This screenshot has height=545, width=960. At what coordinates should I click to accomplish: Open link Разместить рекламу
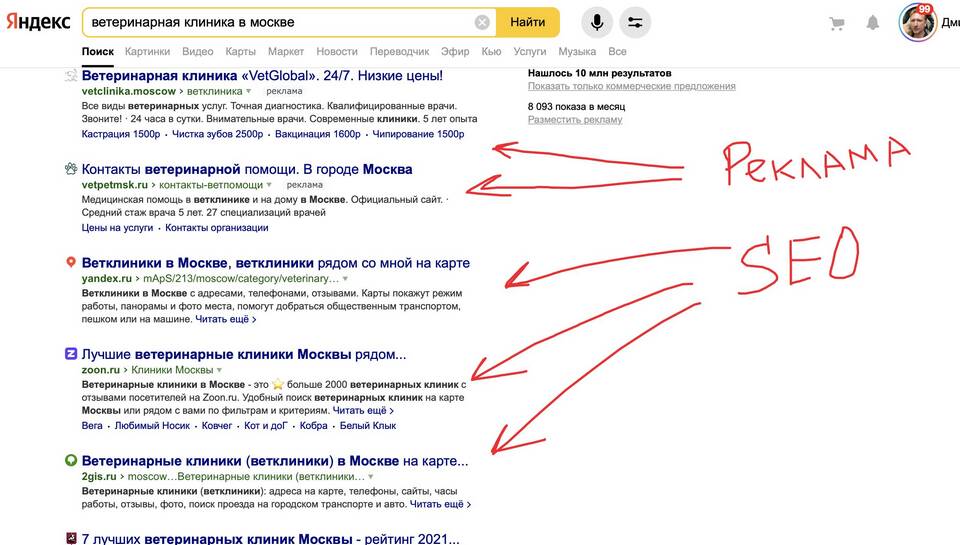pyautogui.click(x=575, y=120)
